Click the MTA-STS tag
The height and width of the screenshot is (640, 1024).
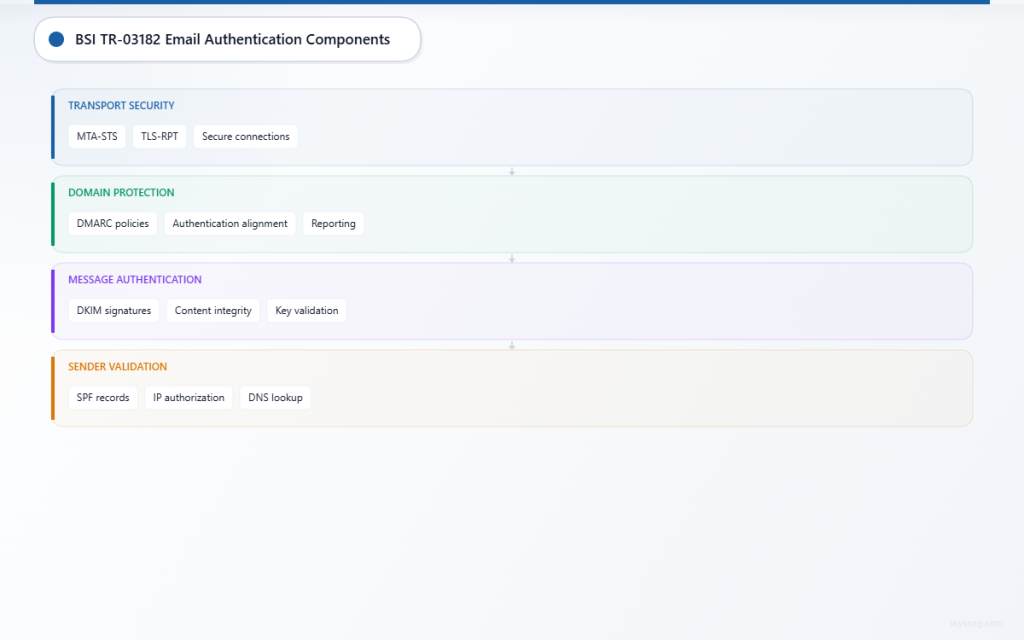click(97, 136)
